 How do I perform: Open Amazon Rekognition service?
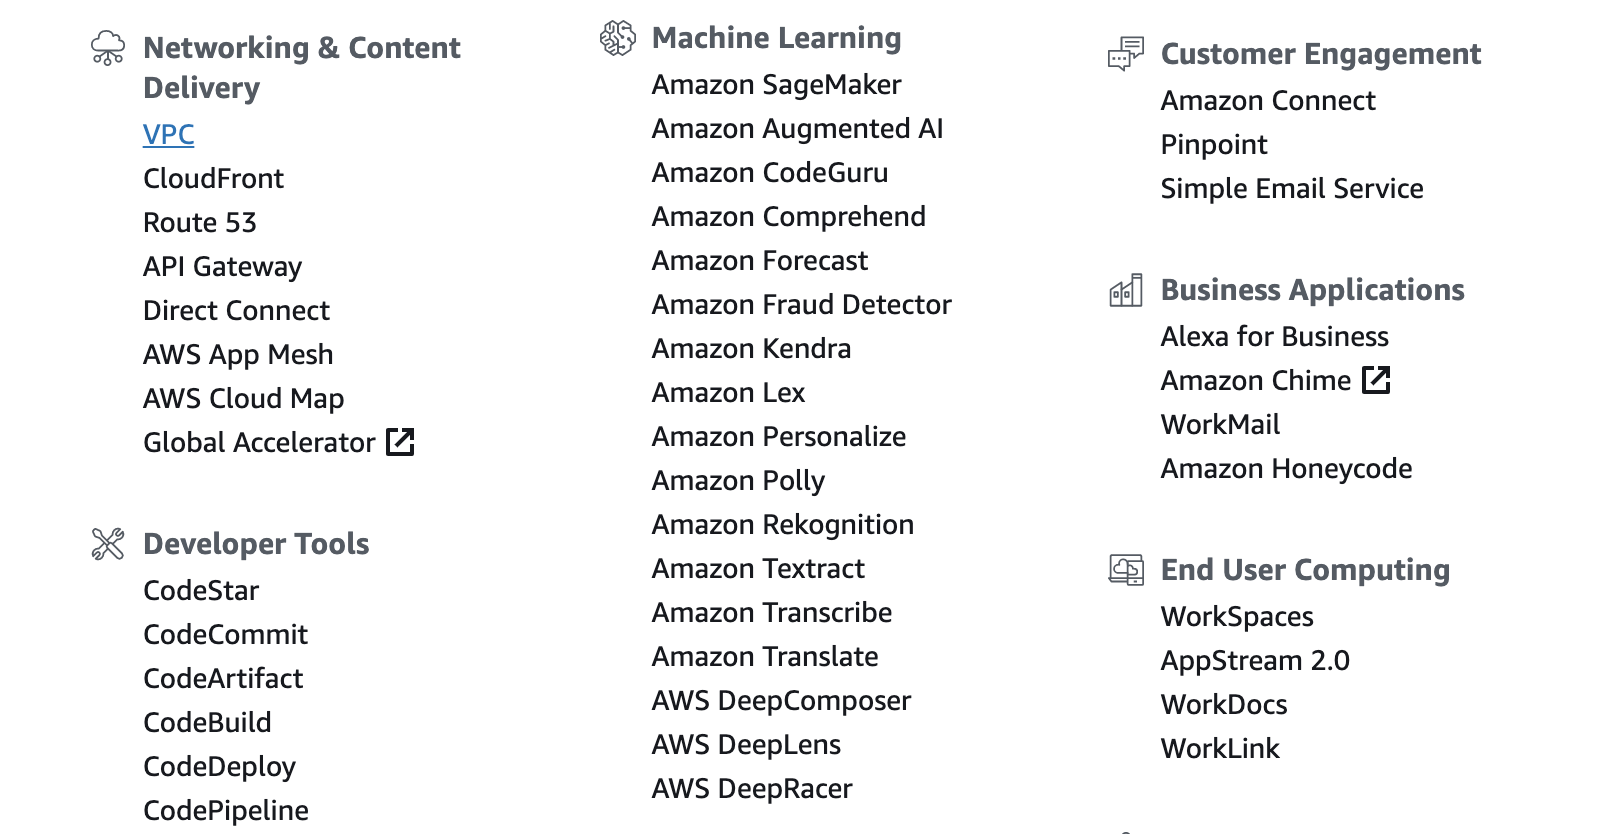(x=782, y=525)
